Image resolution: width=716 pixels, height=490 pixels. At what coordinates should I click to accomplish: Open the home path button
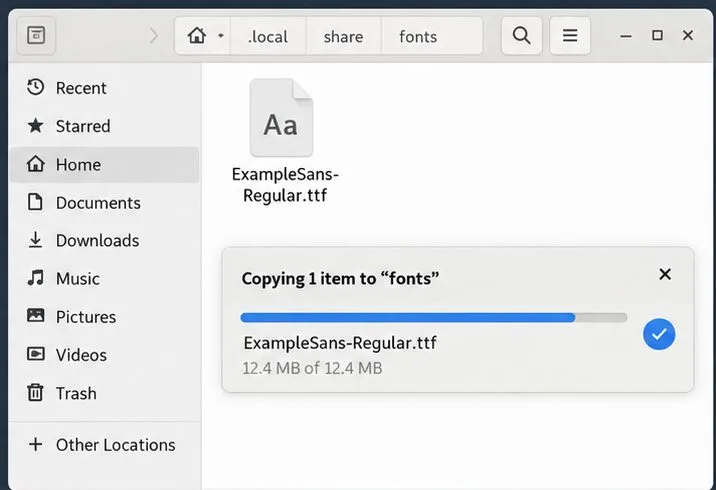point(197,36)
